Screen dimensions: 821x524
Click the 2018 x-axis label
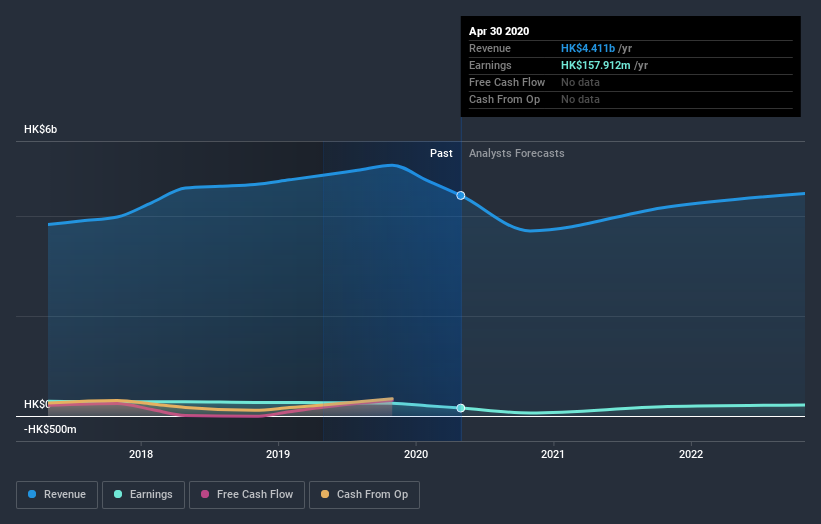(x=141, y=454)
